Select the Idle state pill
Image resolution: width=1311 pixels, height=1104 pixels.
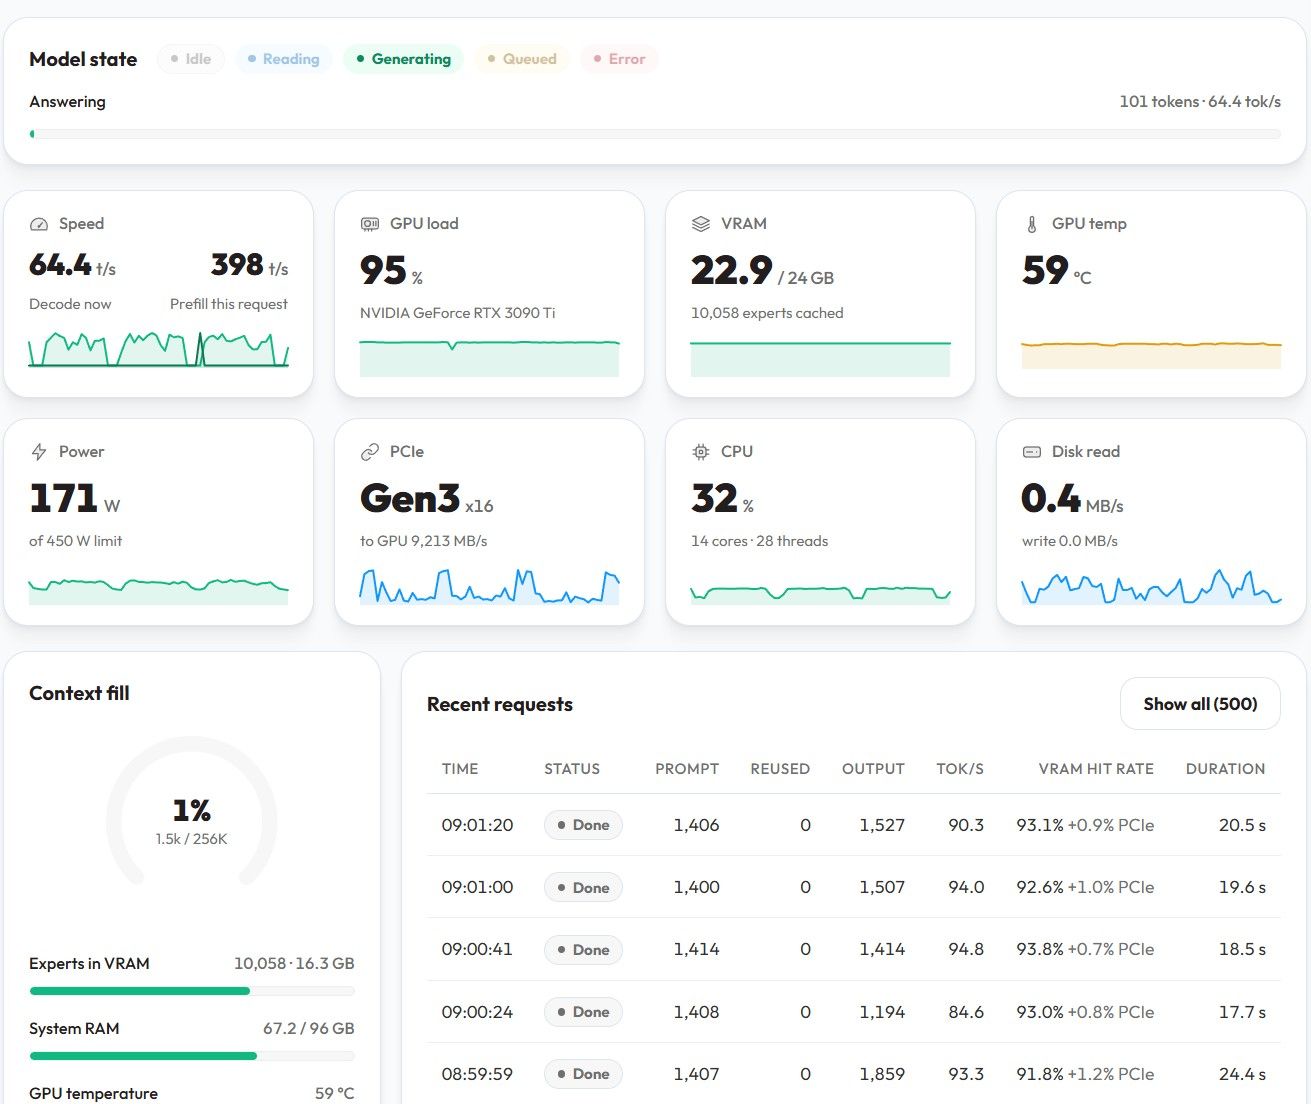[x=190, y=59]
